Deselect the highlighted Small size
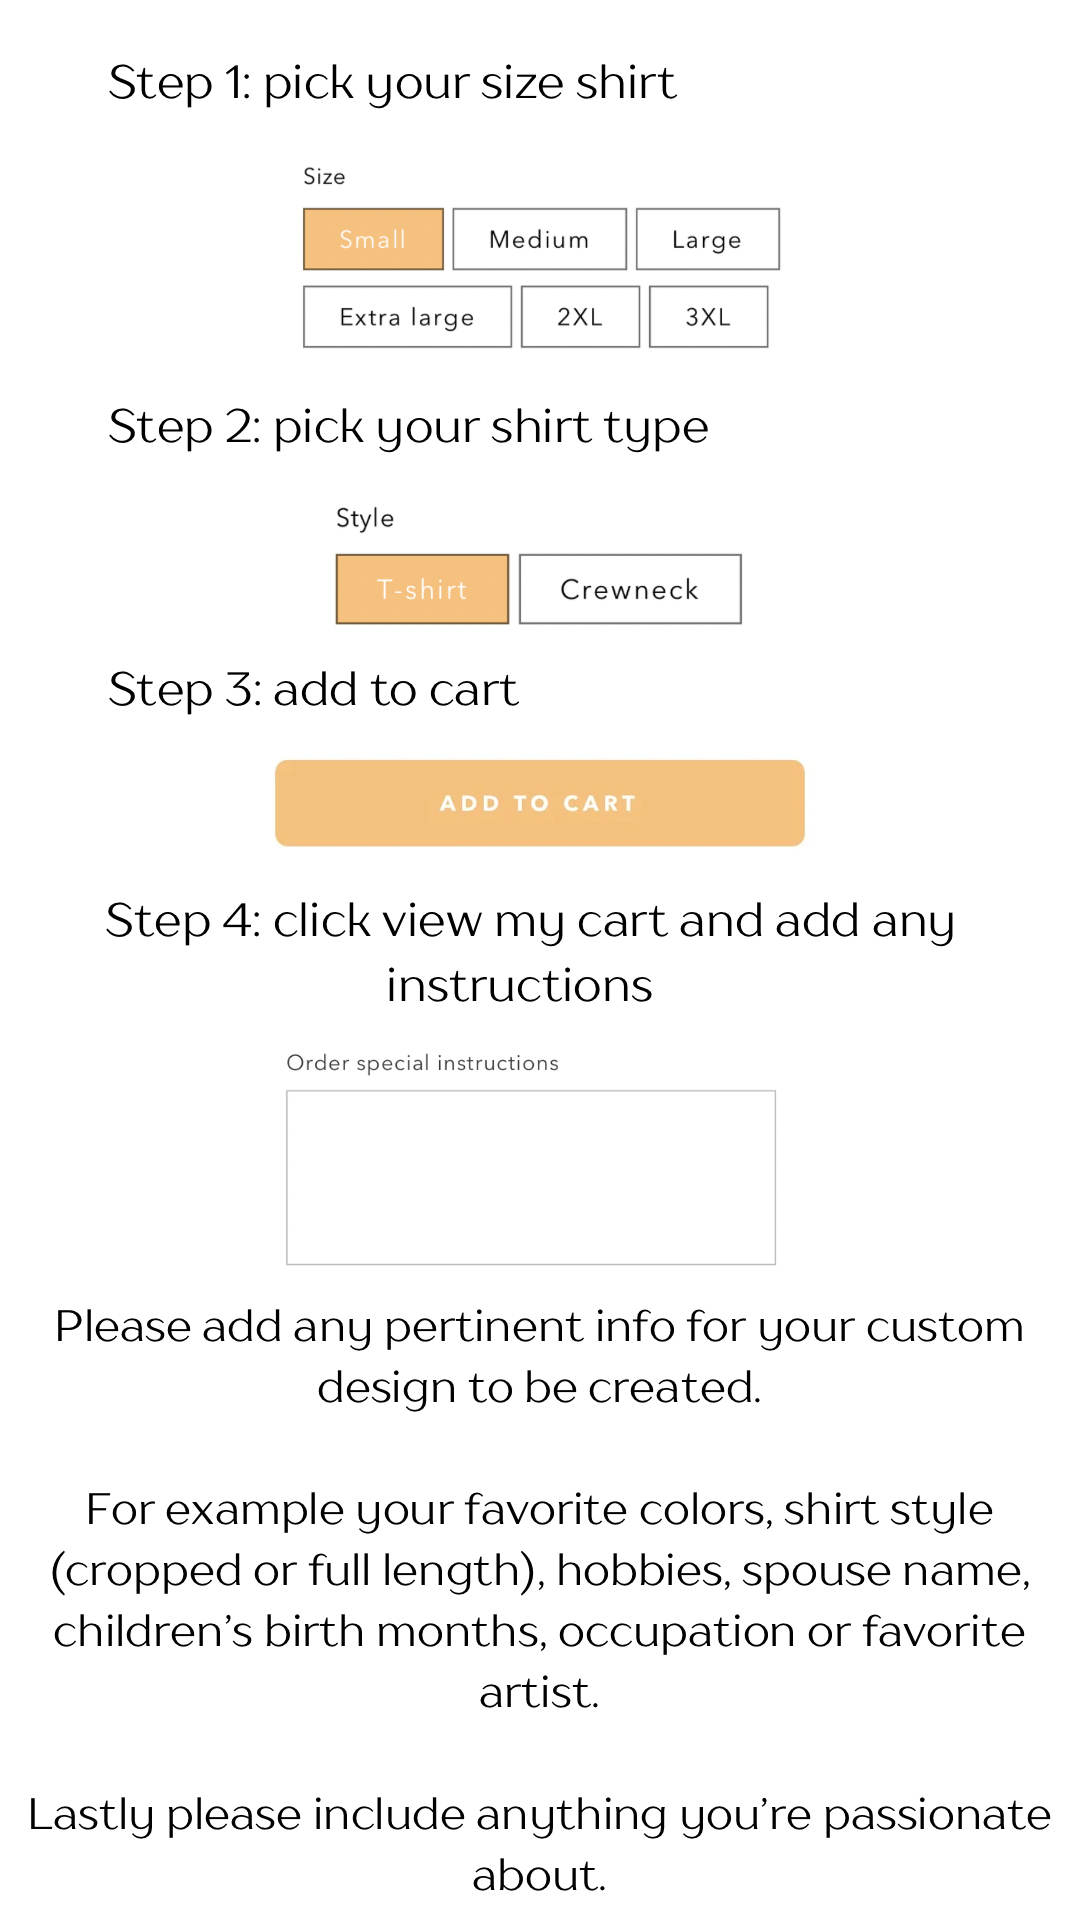This screenshot has width=1080, height=1920. (372, 239)
